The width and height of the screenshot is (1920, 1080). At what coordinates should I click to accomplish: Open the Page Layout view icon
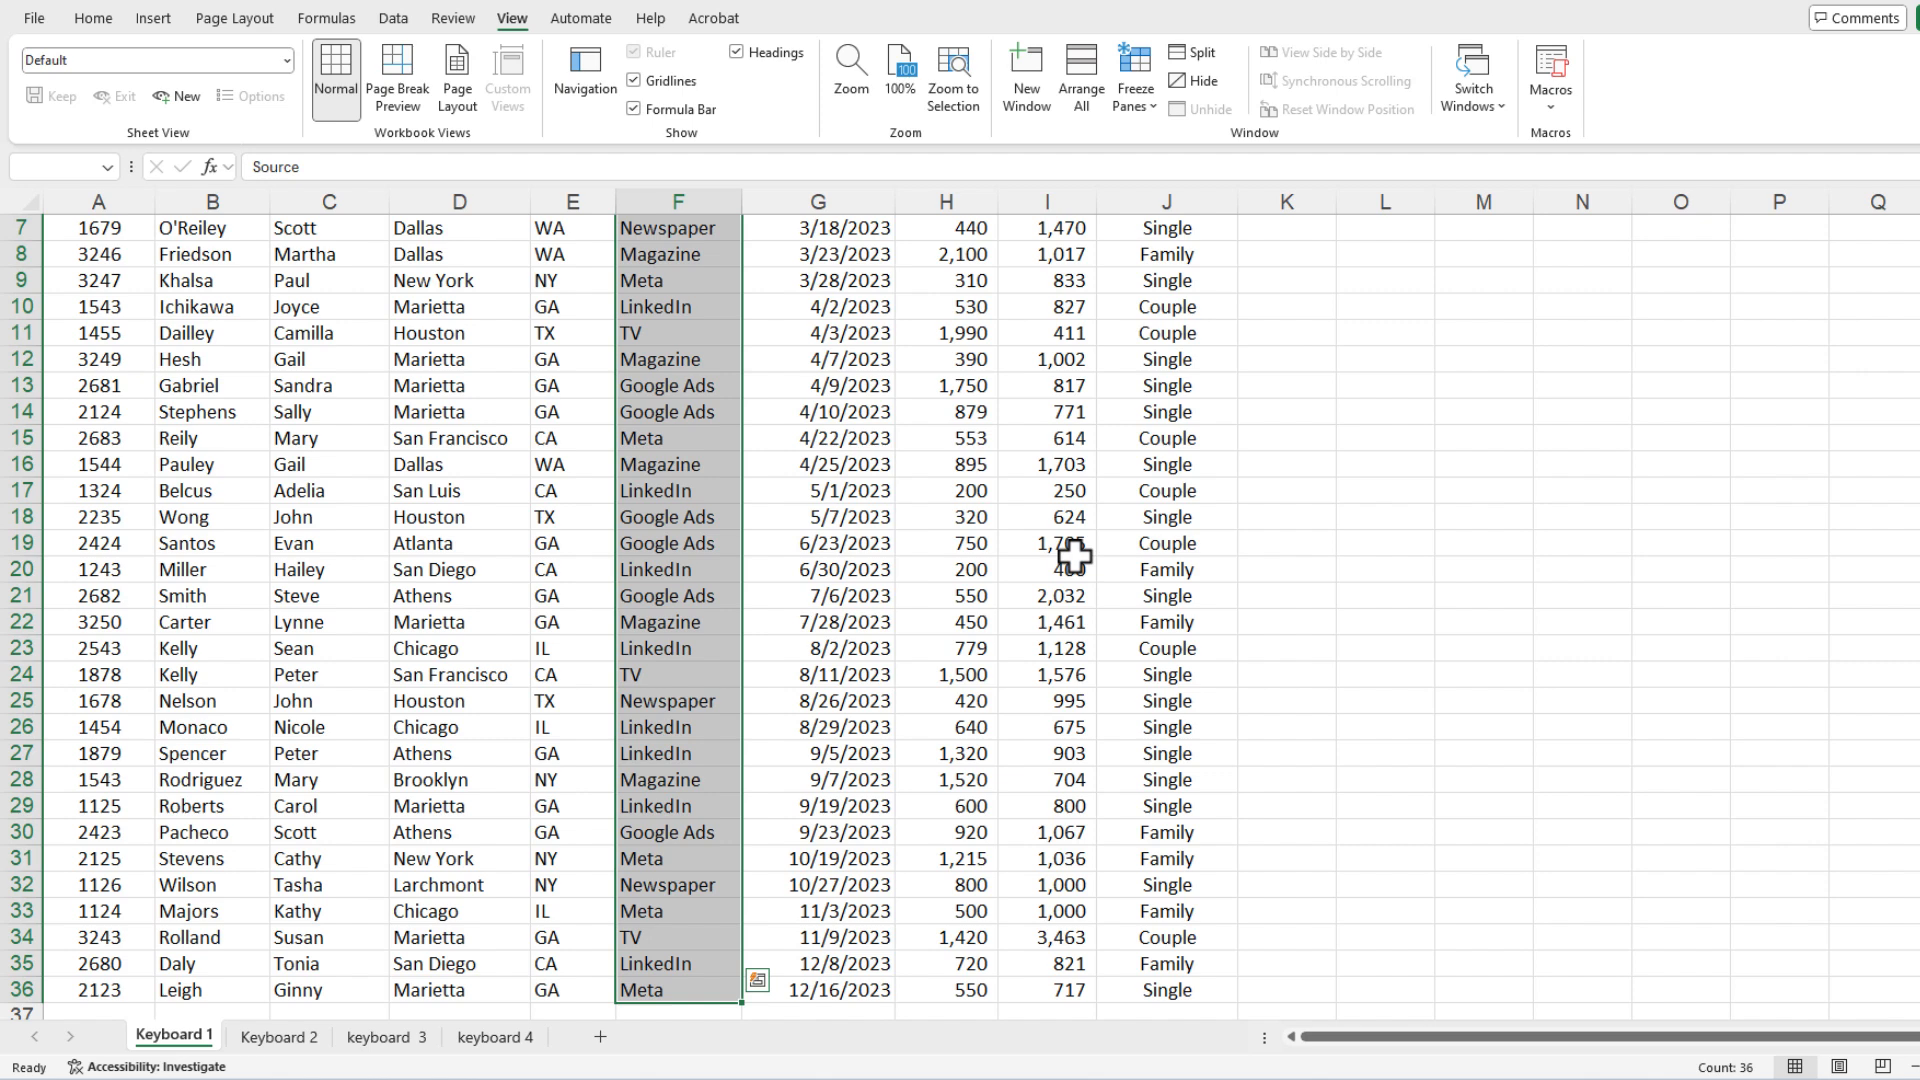coord(457,62)
